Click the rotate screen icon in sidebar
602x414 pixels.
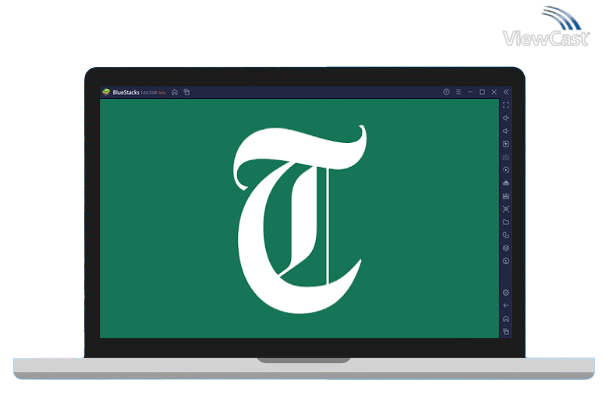tap(506, 235)
